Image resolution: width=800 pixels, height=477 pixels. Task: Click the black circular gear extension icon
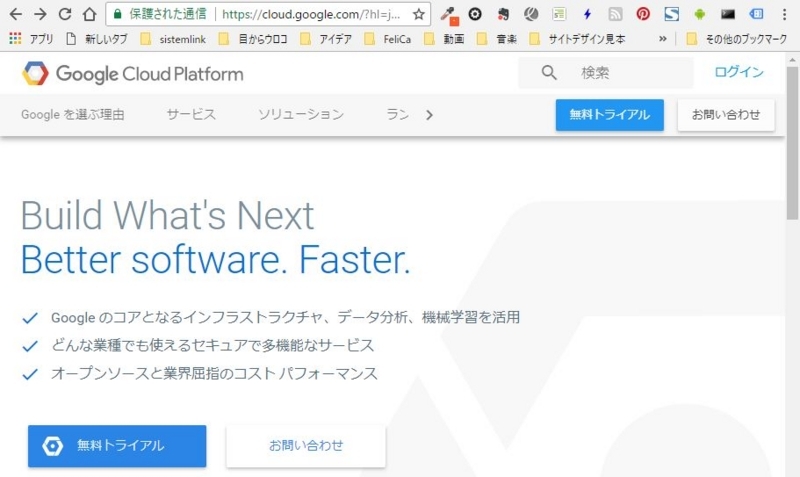[x=475, y=14]
